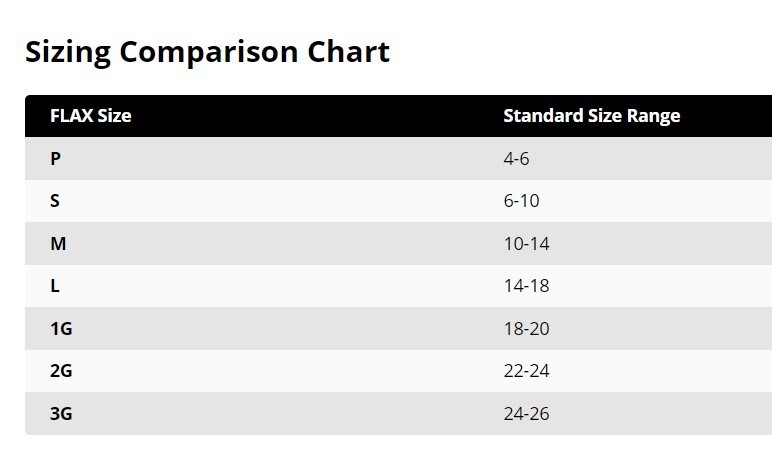Click the '10-14' standard size value
772x467 pixels.
(x=526, y=244)
